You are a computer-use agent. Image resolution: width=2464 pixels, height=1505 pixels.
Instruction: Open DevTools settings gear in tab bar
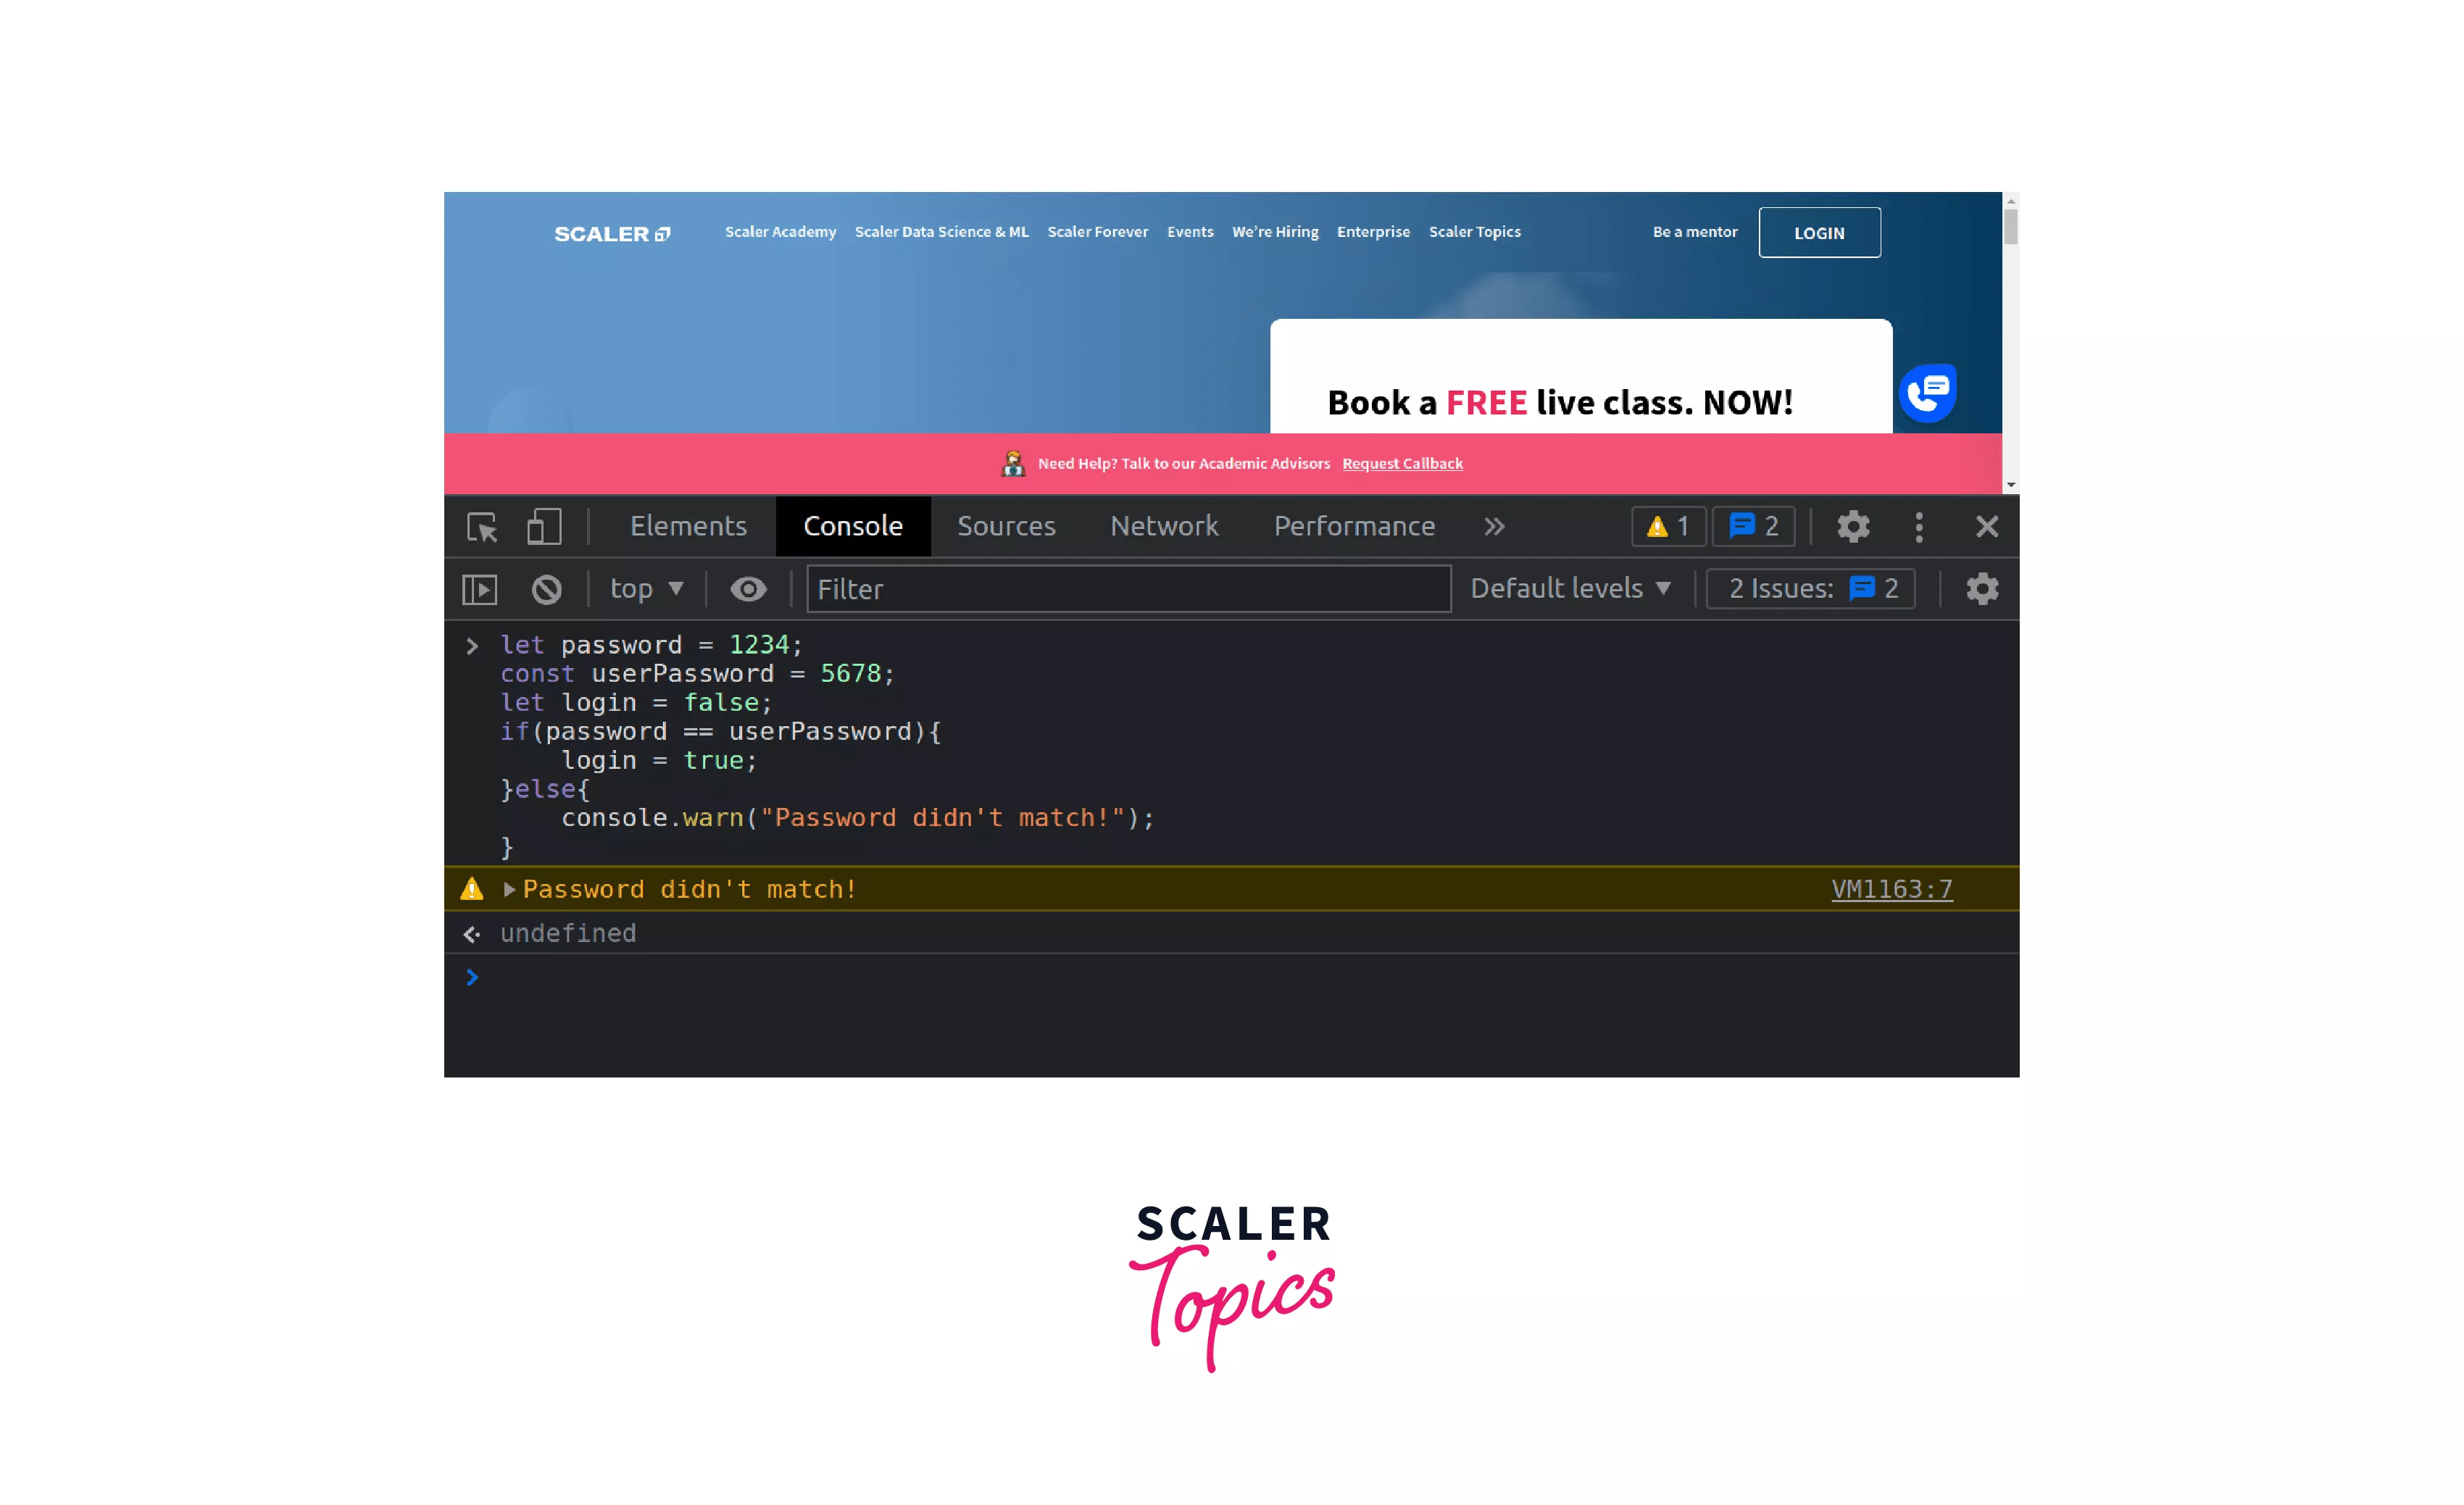(1853, 527)
